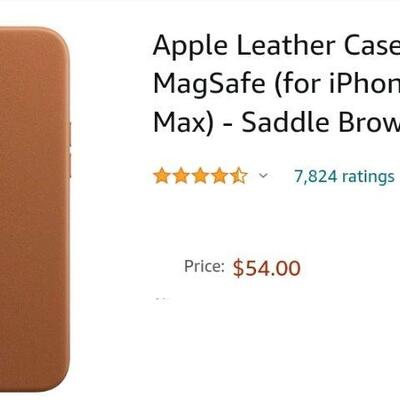The height and width of the screenshot is (400, 400).
Task: Click the second gold rating star
Action: 181,176
